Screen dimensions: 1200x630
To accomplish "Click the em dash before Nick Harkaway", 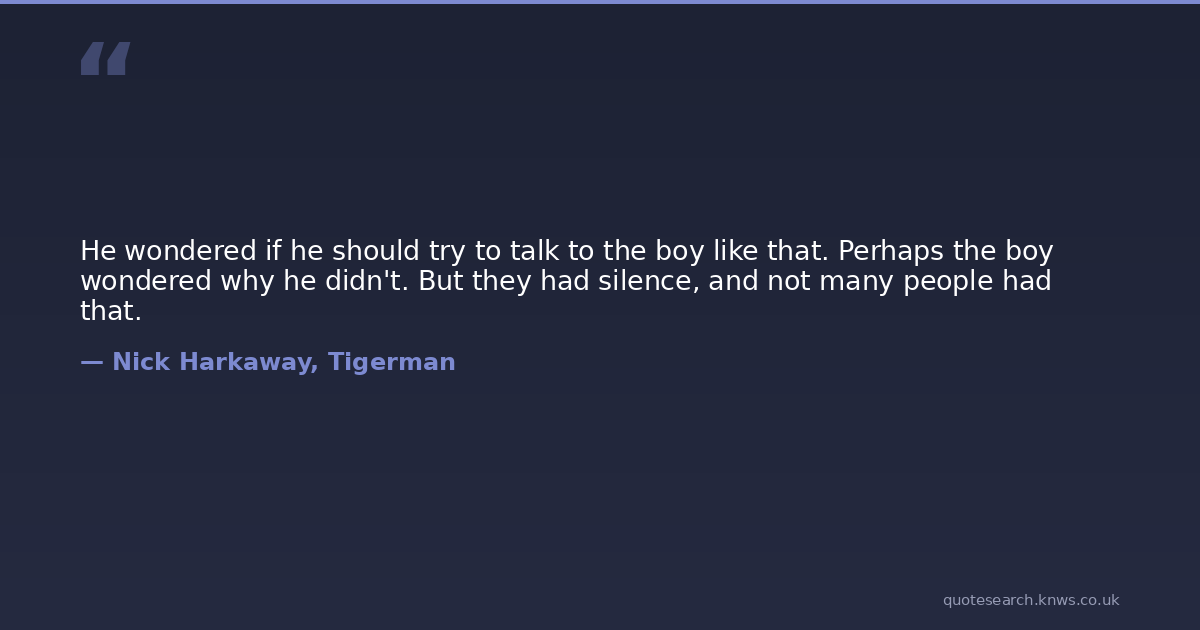I will coord(91,362).
